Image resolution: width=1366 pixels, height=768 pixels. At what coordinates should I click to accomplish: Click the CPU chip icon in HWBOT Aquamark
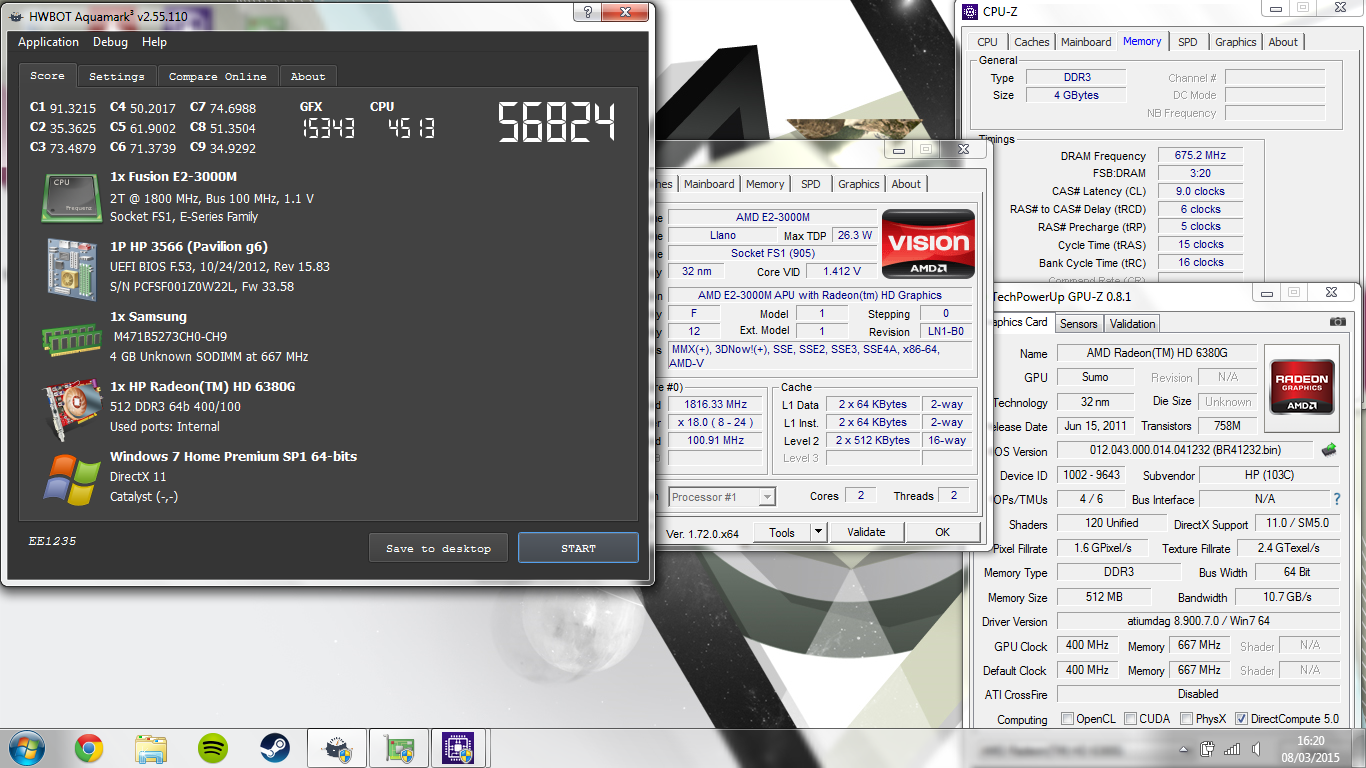tap(71, 197)
